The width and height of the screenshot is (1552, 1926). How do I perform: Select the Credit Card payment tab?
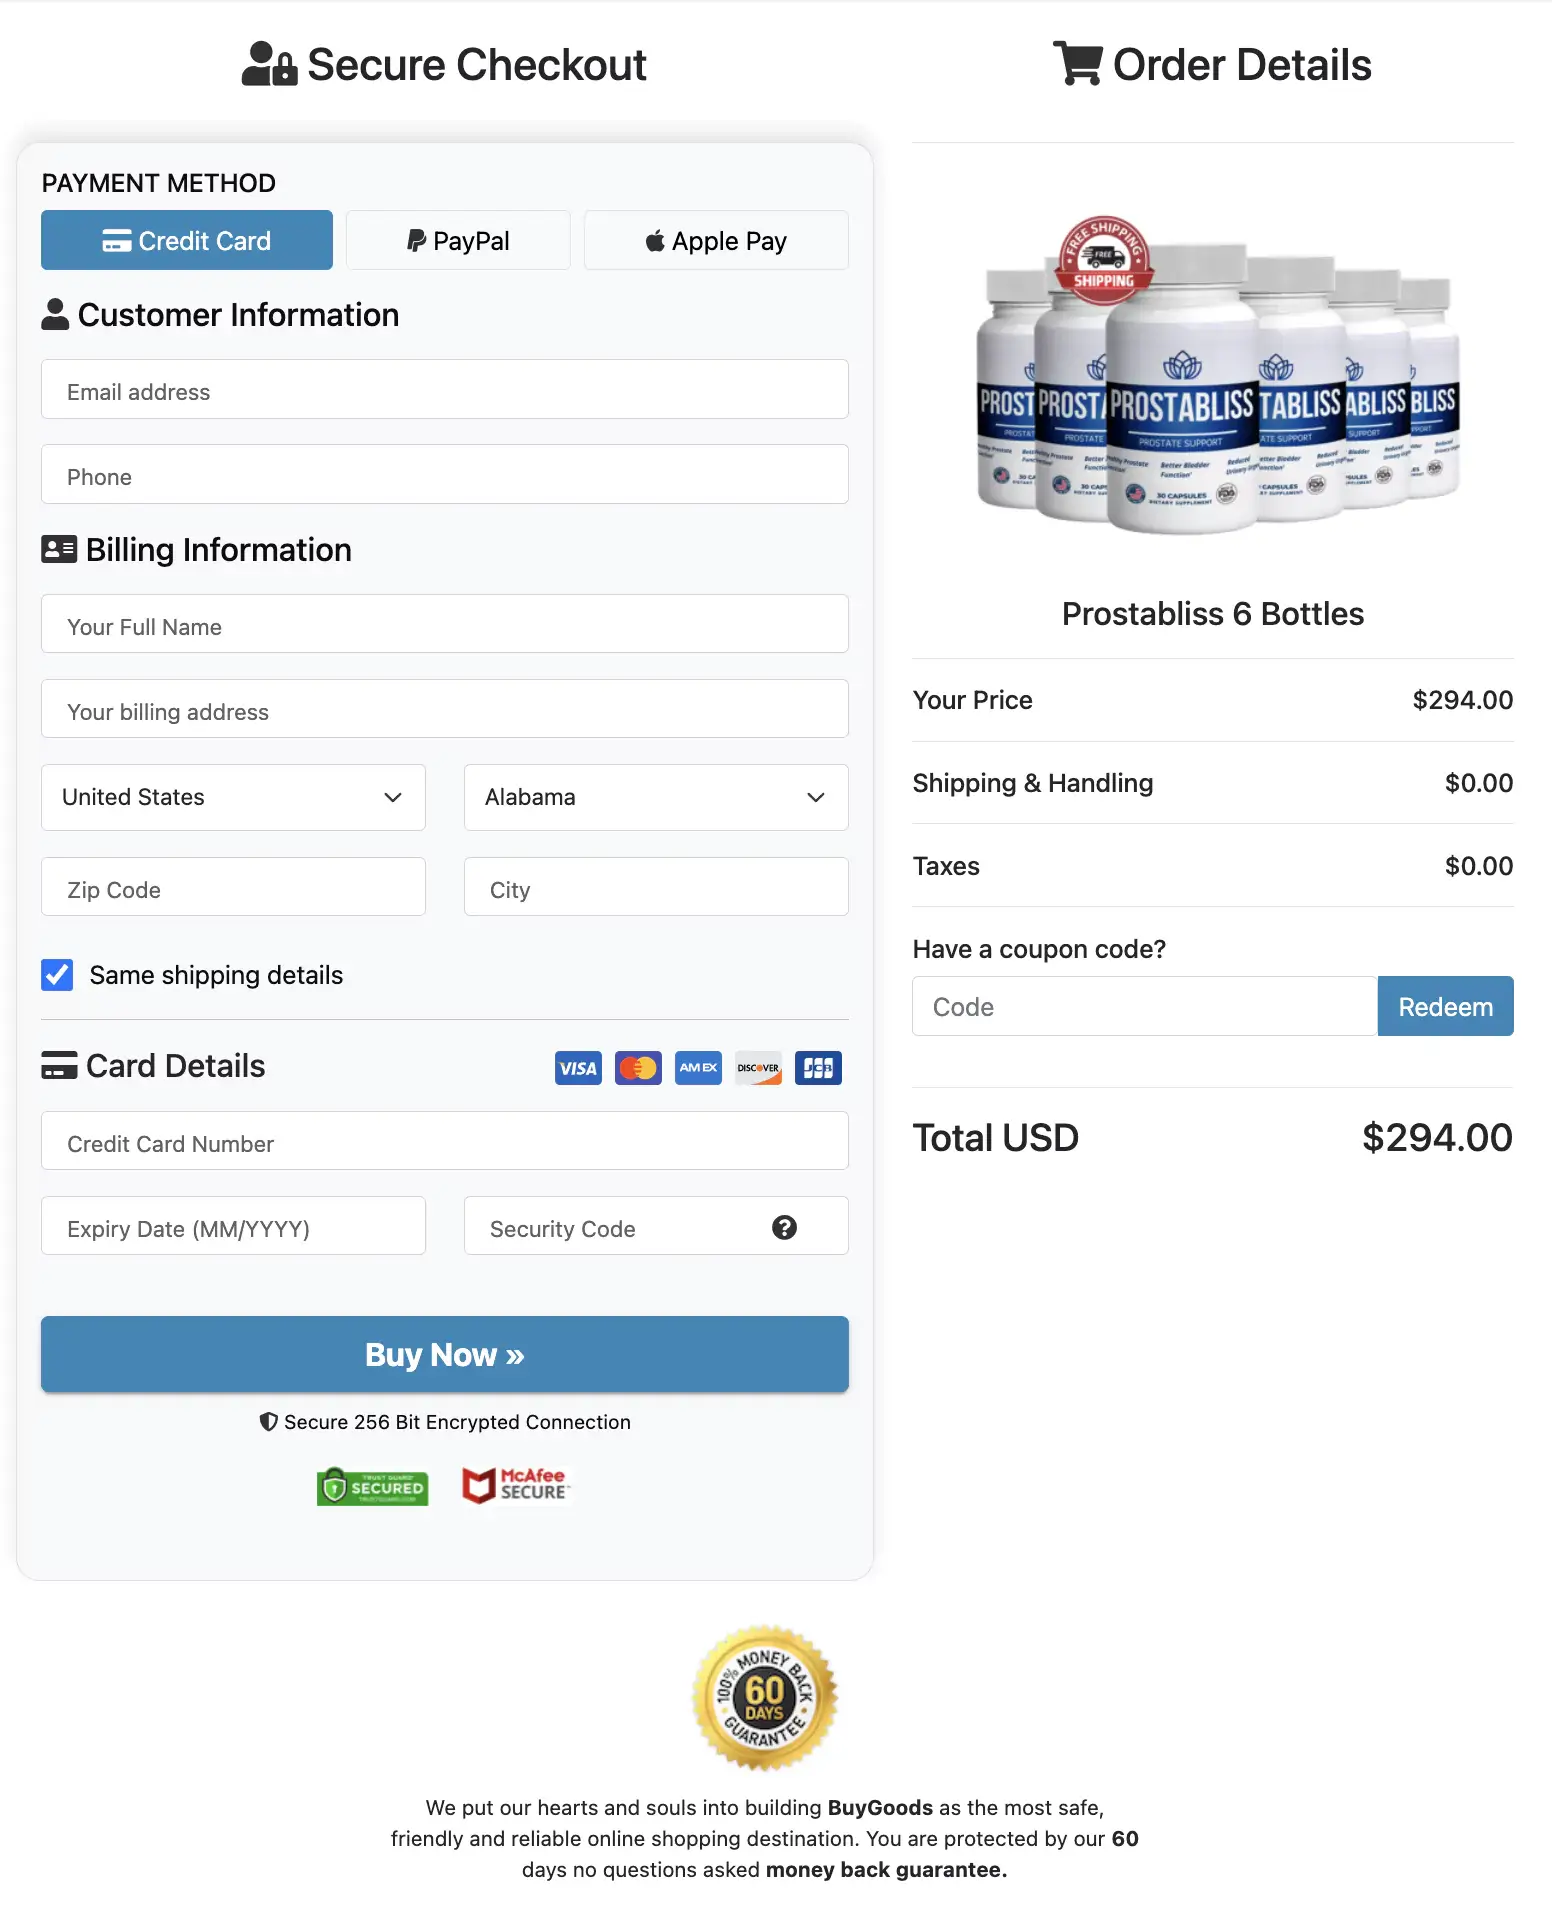coord(186,240)
